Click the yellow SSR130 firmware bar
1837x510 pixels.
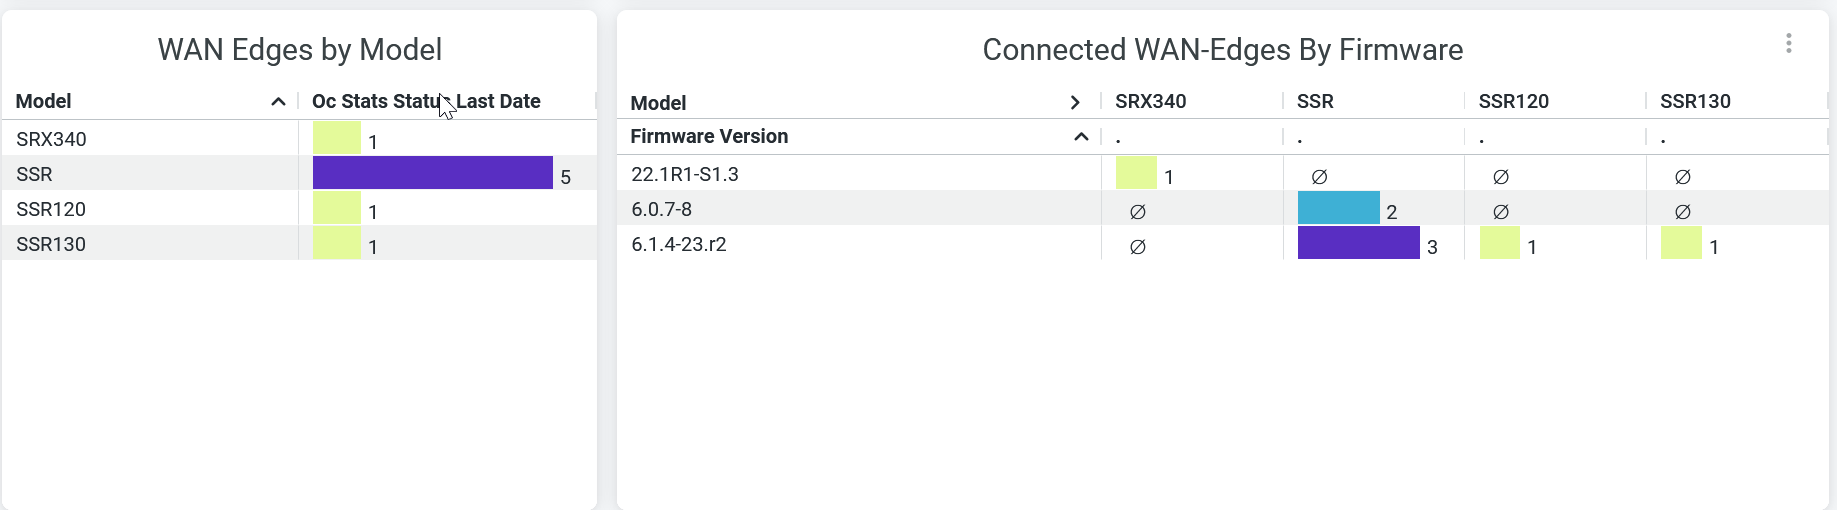(x=1681, y=243)
